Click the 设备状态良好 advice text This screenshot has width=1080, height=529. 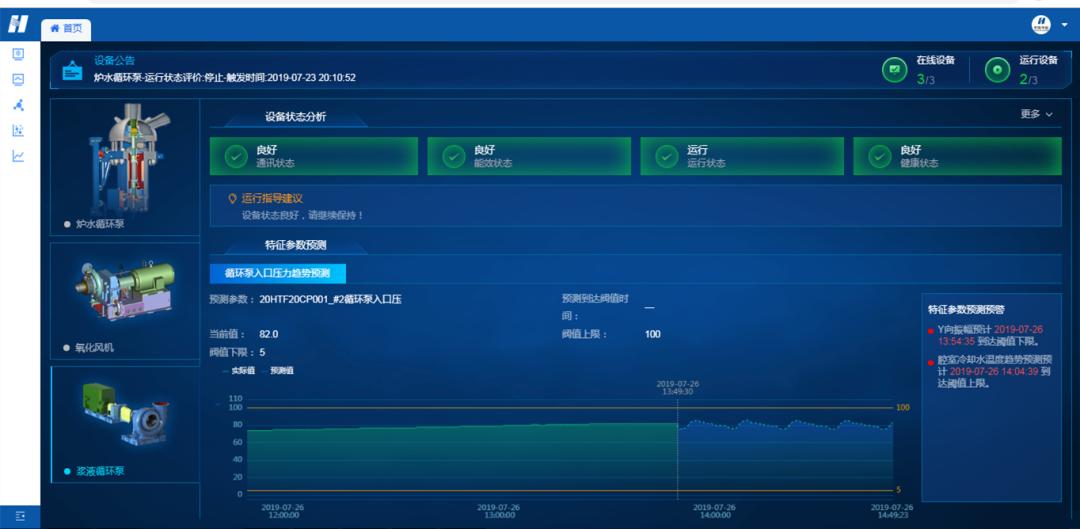pos(302,215)
